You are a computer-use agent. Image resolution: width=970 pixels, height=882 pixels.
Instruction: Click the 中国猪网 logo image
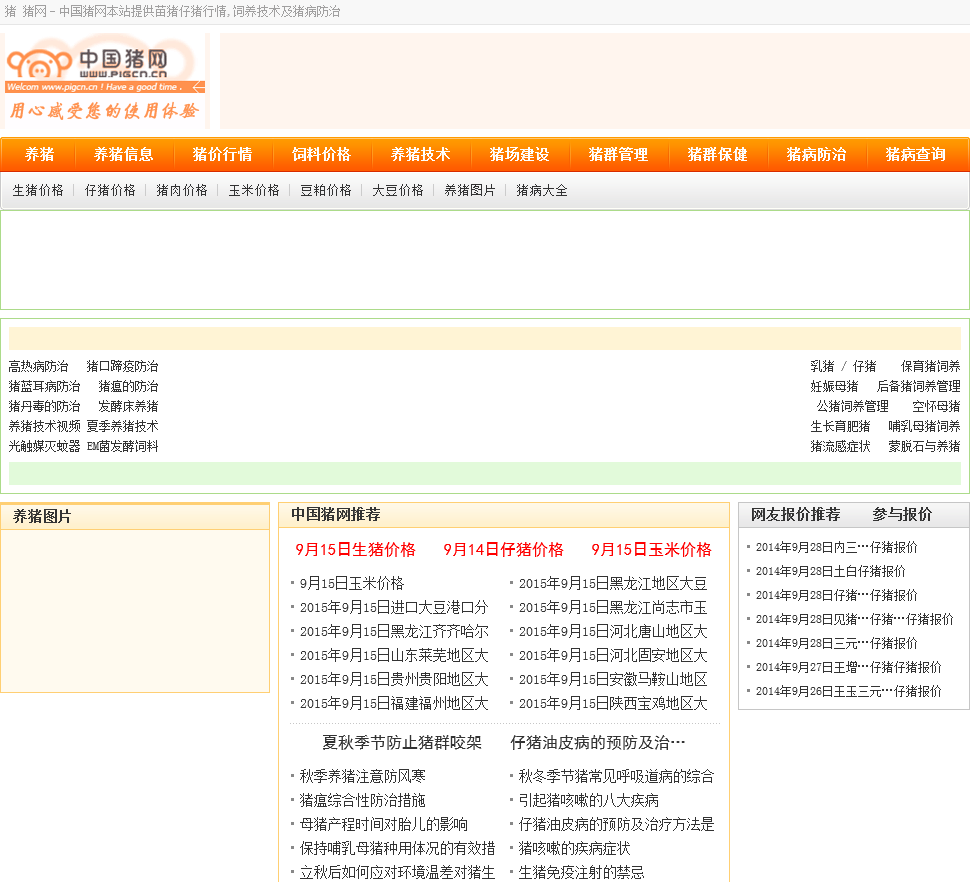[x=105, y=80]
